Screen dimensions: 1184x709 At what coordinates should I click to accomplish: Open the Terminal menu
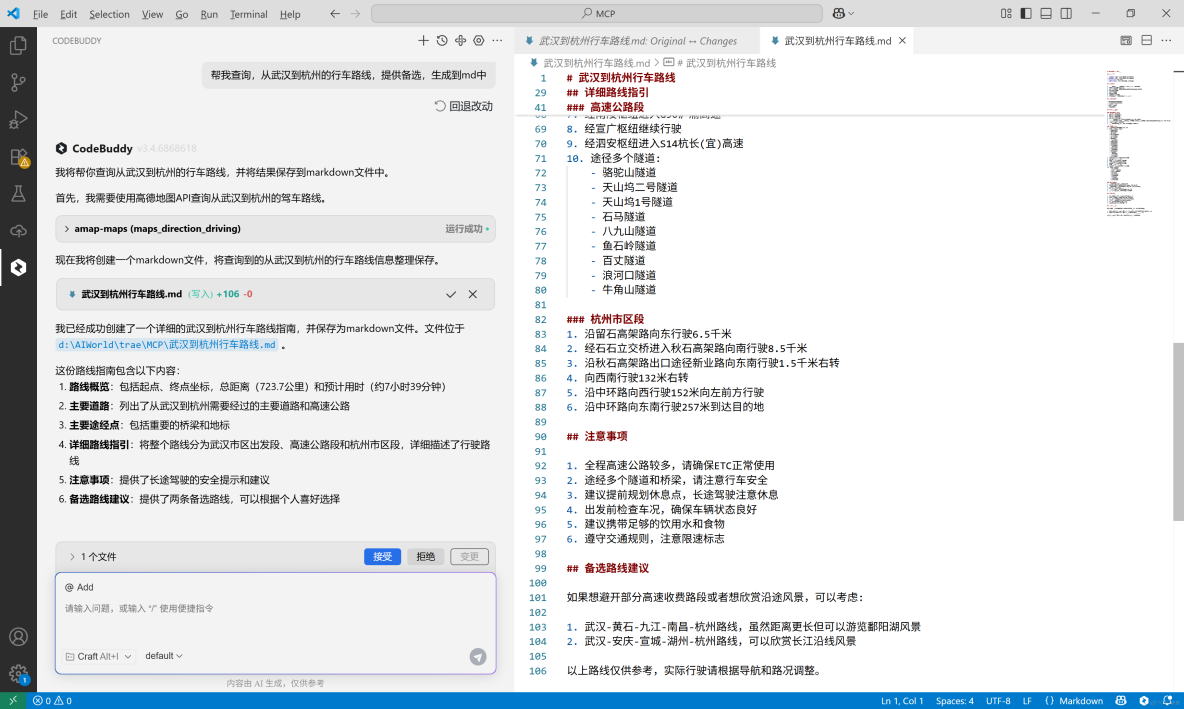[x=249, y=14]
